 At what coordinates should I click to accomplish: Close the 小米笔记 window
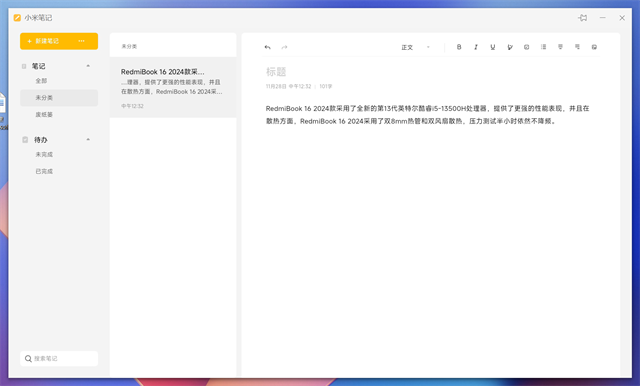[622, 18]
